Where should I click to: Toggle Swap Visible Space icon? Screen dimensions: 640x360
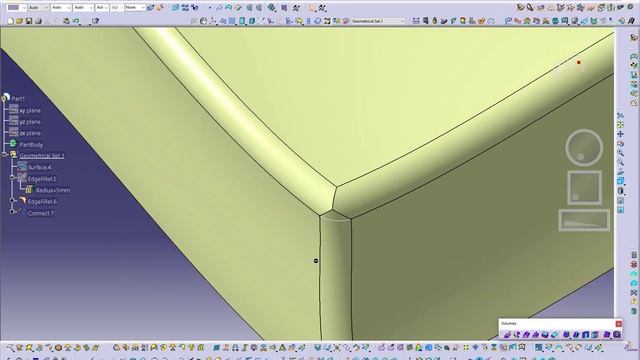[x=620, y=210]
